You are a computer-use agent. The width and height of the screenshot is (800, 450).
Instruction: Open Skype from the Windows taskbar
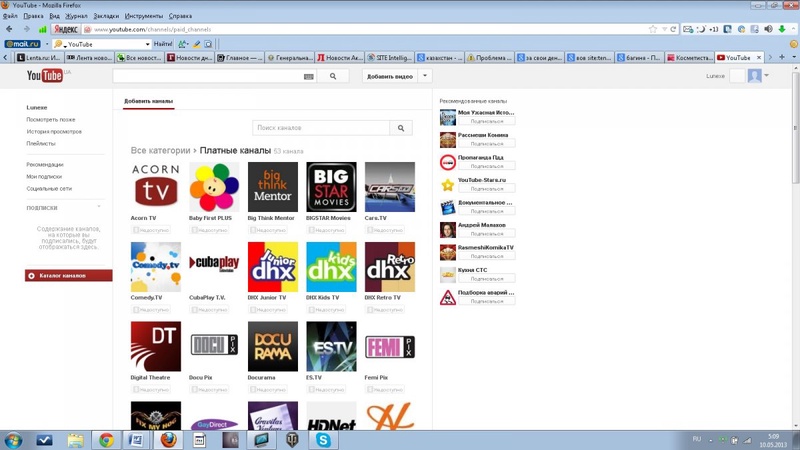click(323, 440)
